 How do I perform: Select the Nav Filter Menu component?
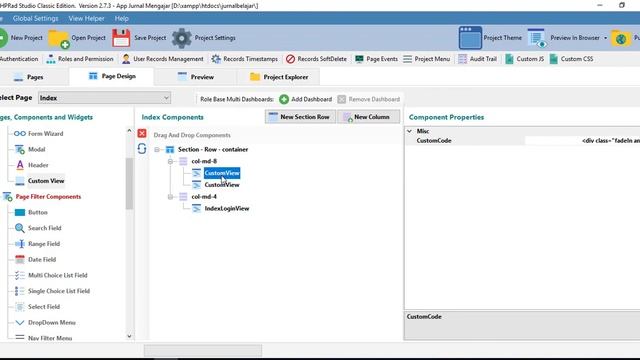50,338
